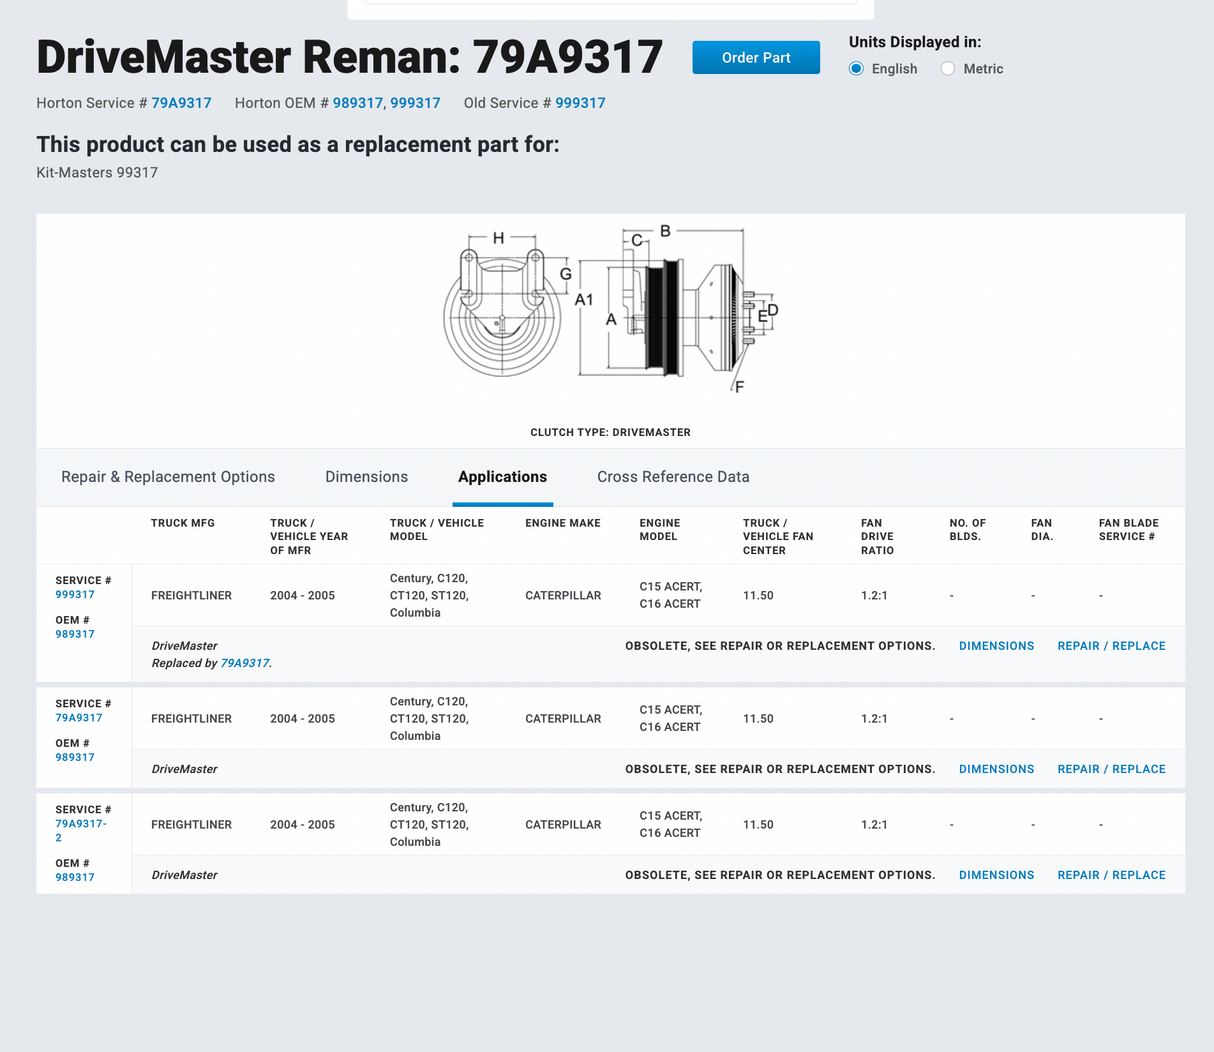
Task: Open REPAIR / REPLACE for service 79A9317
Action: point(1111,769)
